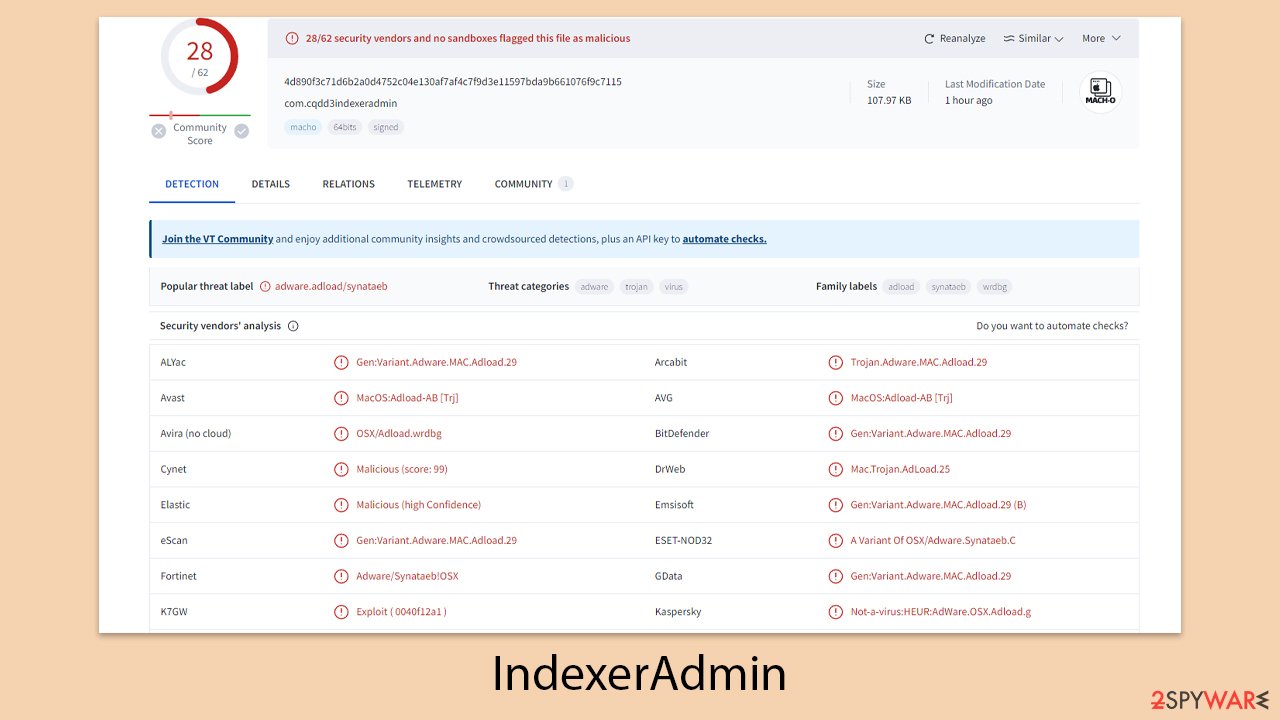Click the refresh icon on the Reanalyze button

(x=929, y=38)
